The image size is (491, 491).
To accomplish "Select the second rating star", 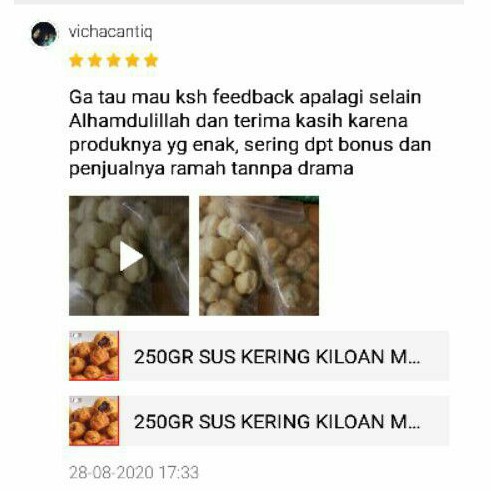I will point(95,61).
